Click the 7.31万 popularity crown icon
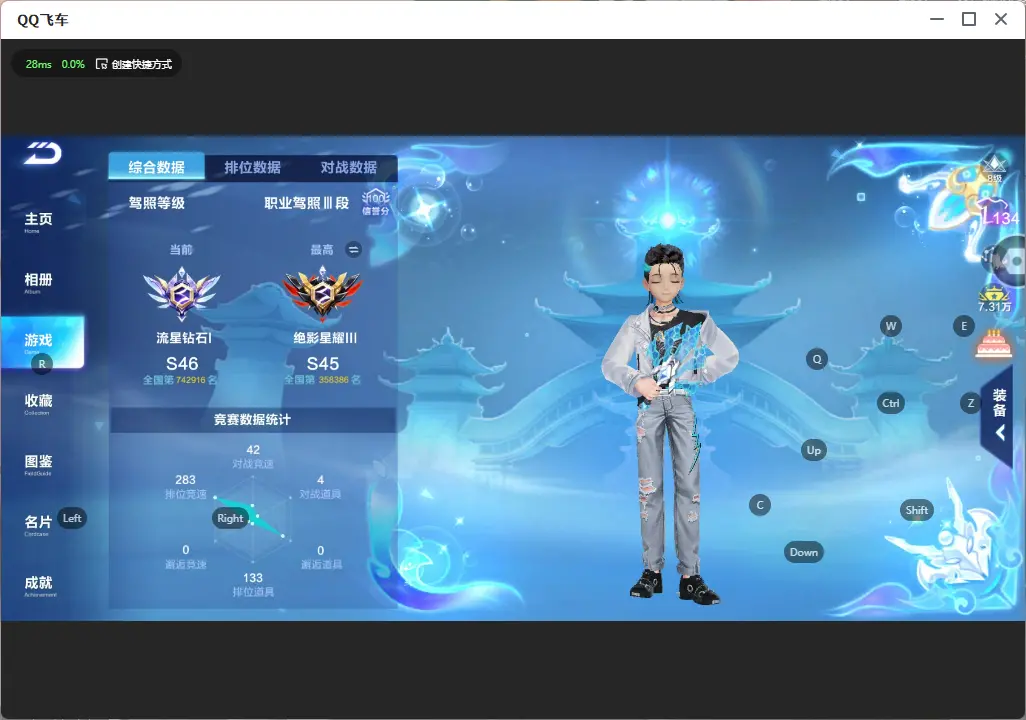The image size is (1026, 720). [x=994, y=299]
